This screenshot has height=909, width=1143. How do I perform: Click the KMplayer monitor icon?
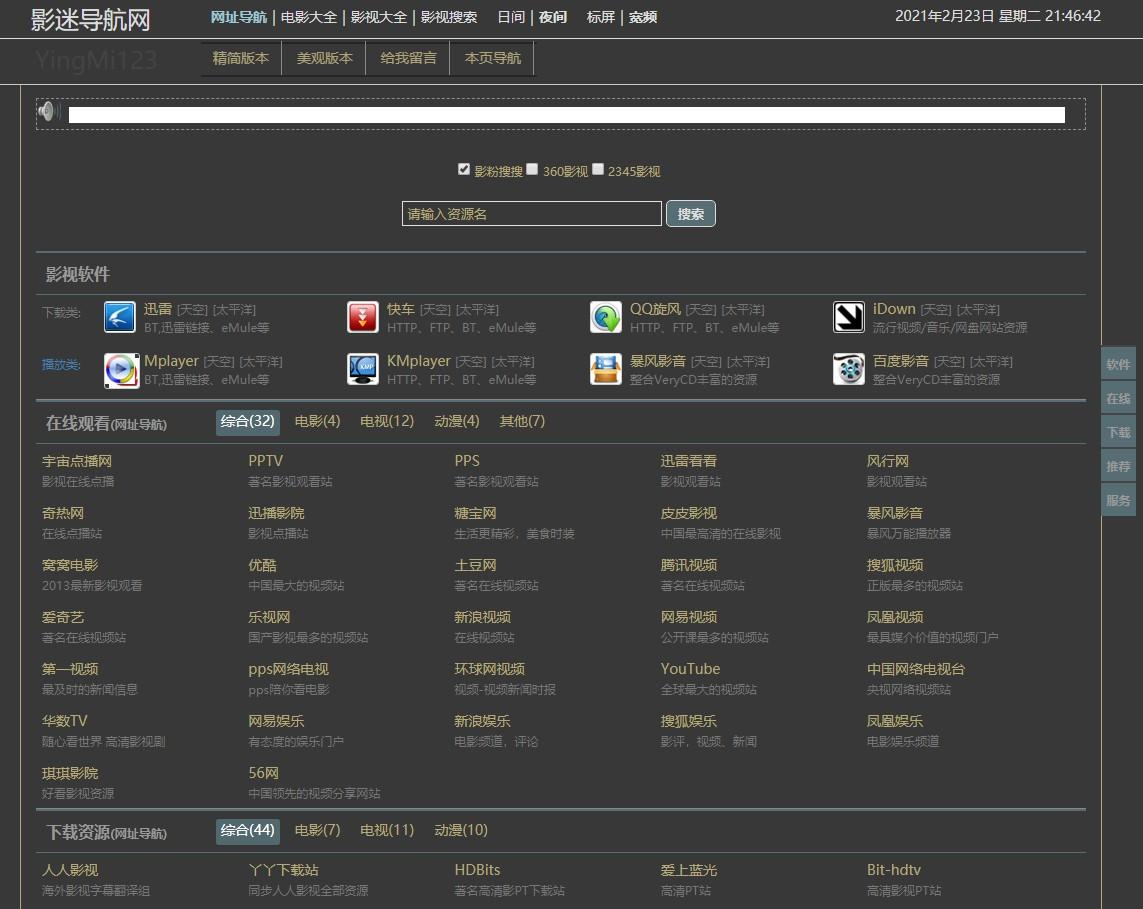(x=363, y=369)
